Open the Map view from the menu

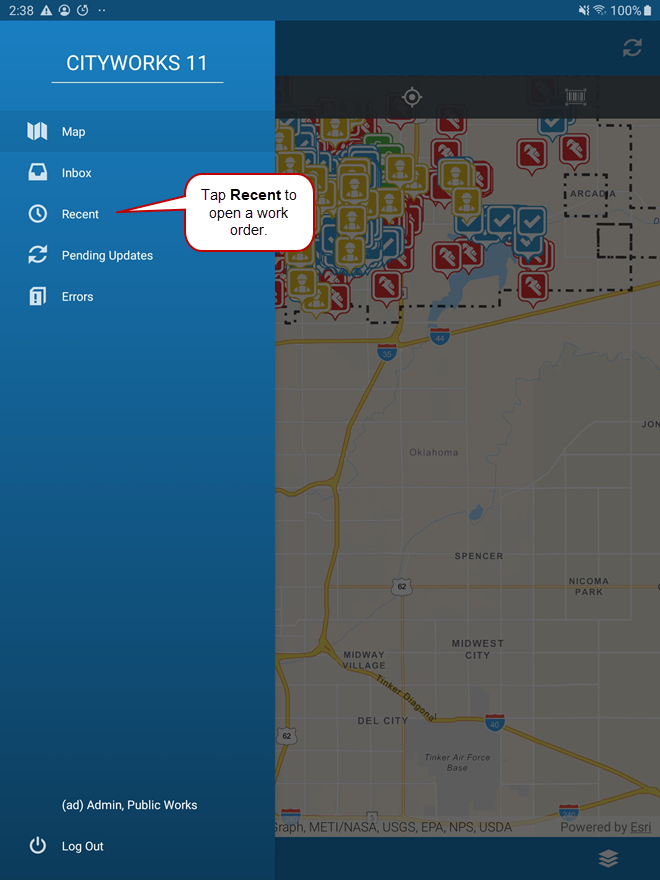click(73, 132)
